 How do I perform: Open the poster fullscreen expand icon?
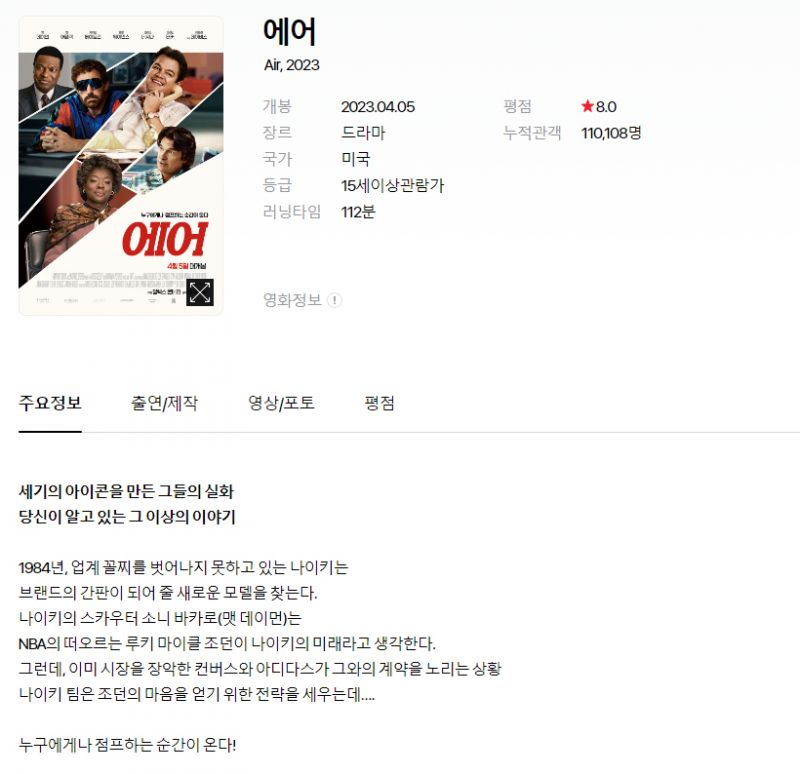tap(199, 292)
